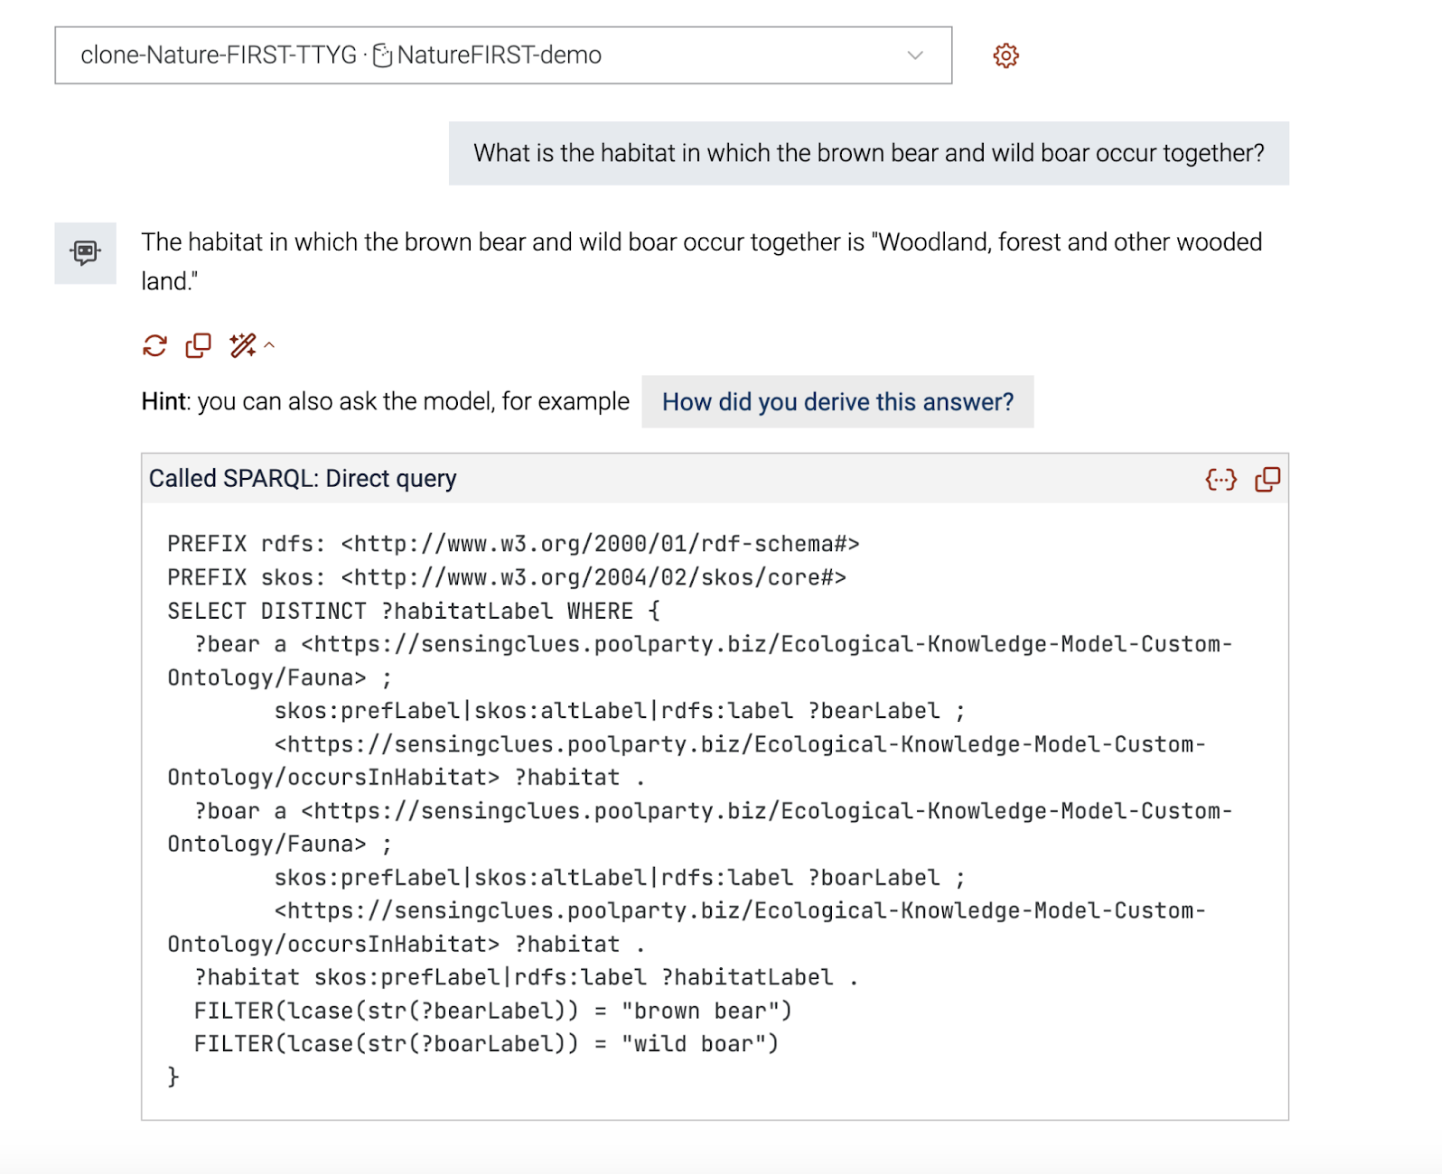Click the repository icon before NatureFIRST-demo
The image size is (1442, 1174).
pyautogui.click(x=382, y=56)
